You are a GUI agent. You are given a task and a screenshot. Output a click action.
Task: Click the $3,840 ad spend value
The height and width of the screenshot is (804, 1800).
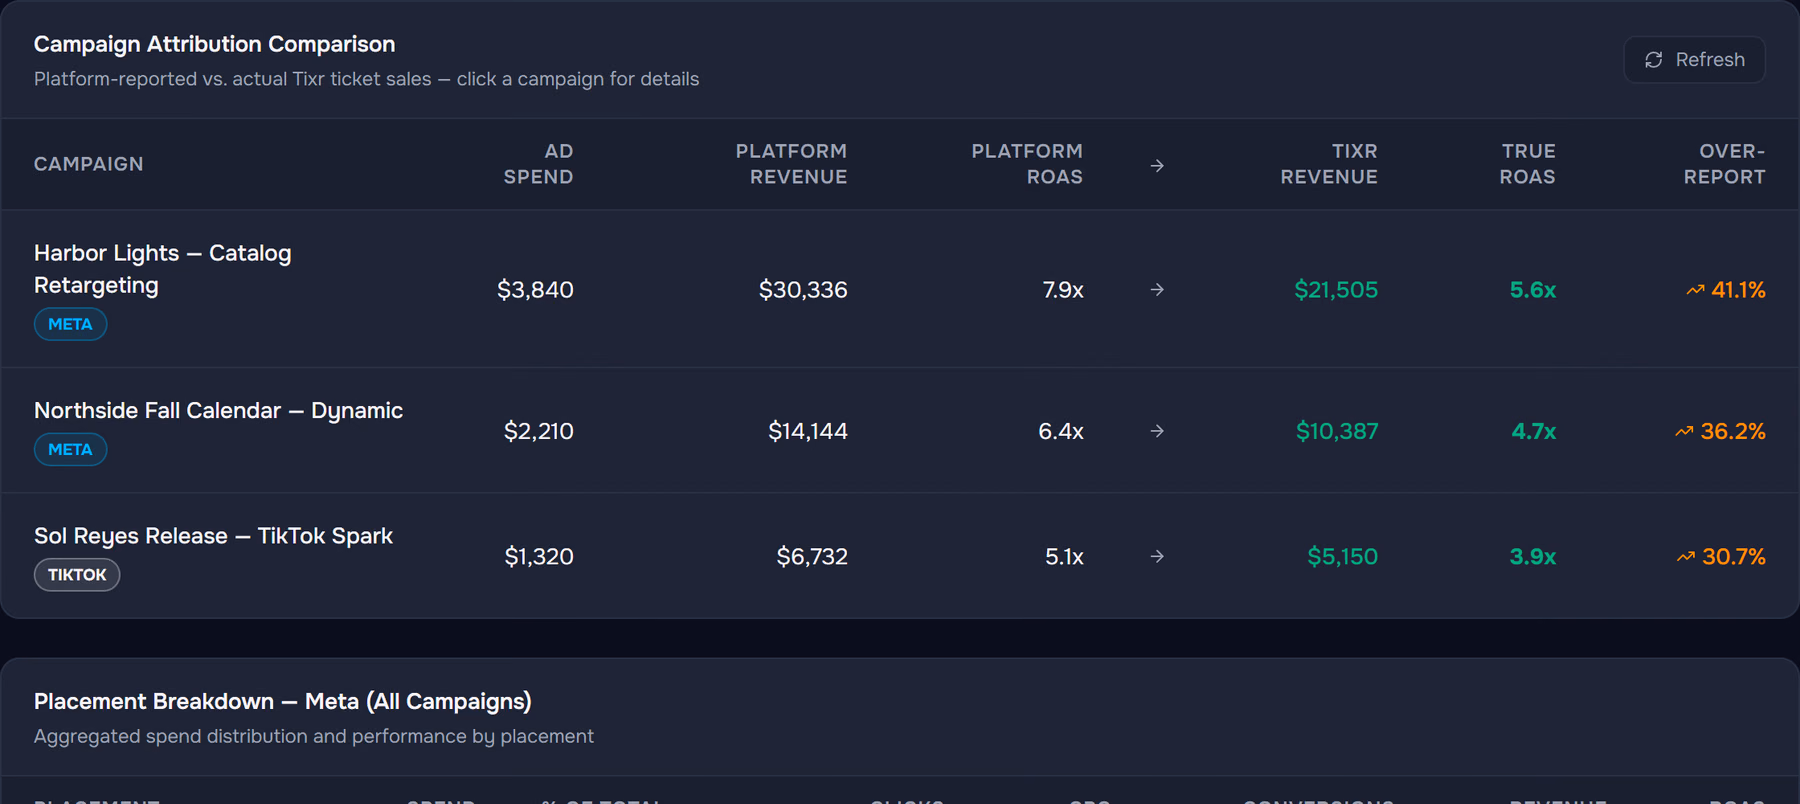[535, 290]
